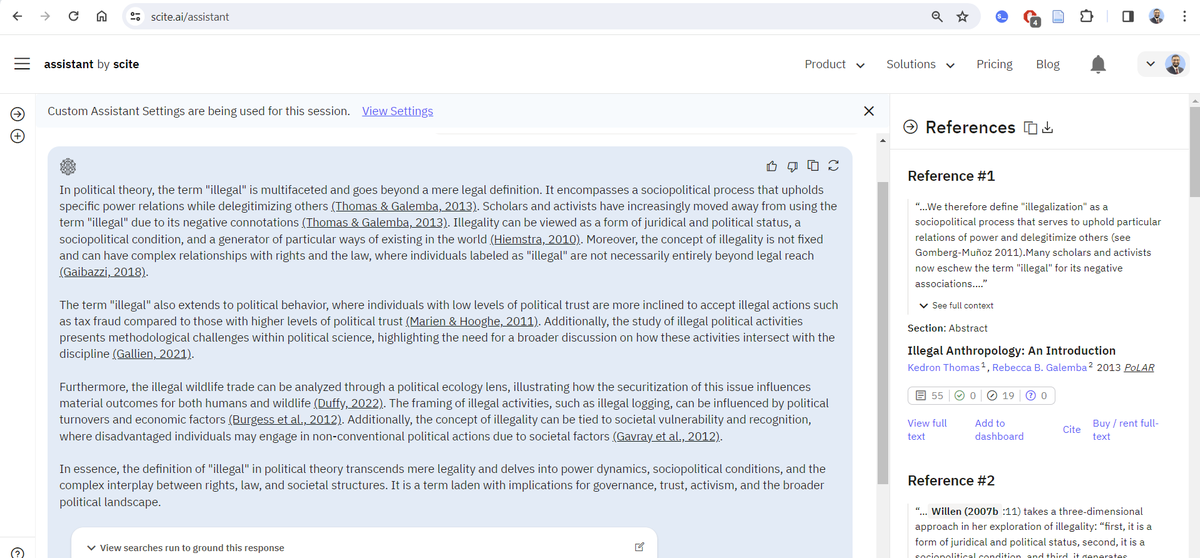This screenshot has height=558, width=1200.
Task: Expand See full context in Reference #1
Action: pyautogui.click(x=956, y=305)
